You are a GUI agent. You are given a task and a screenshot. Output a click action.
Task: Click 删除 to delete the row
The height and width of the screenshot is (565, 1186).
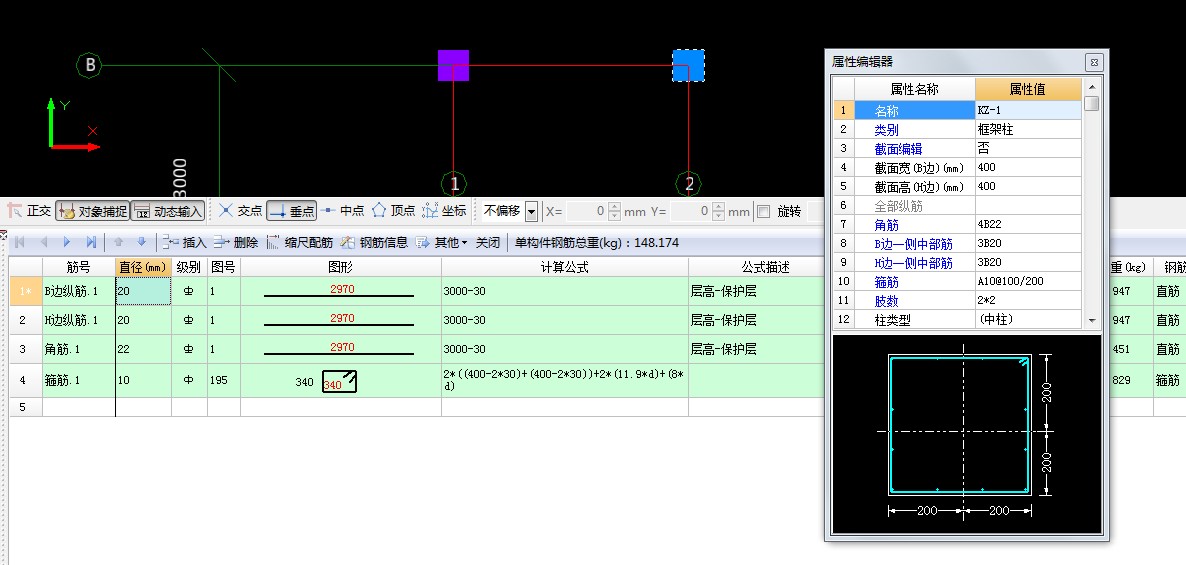pos(235,243)
